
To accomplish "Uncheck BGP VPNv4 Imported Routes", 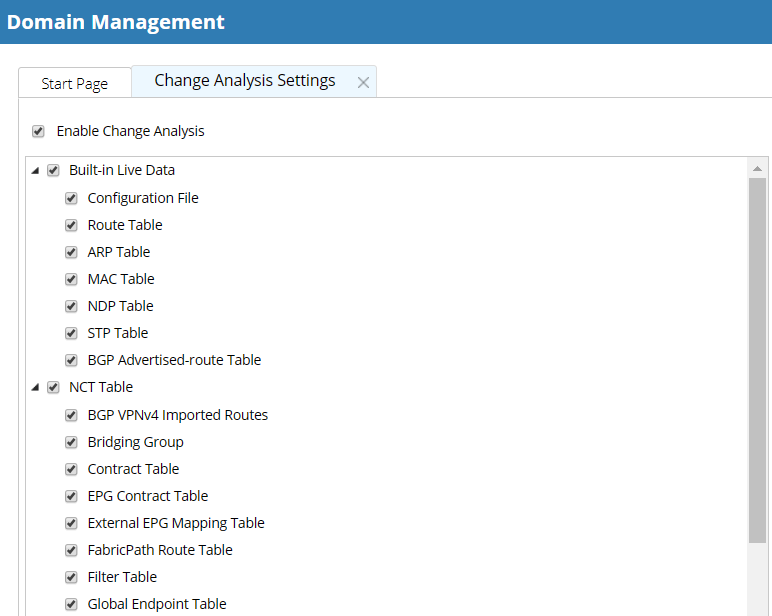I will (x=71, y=416).
